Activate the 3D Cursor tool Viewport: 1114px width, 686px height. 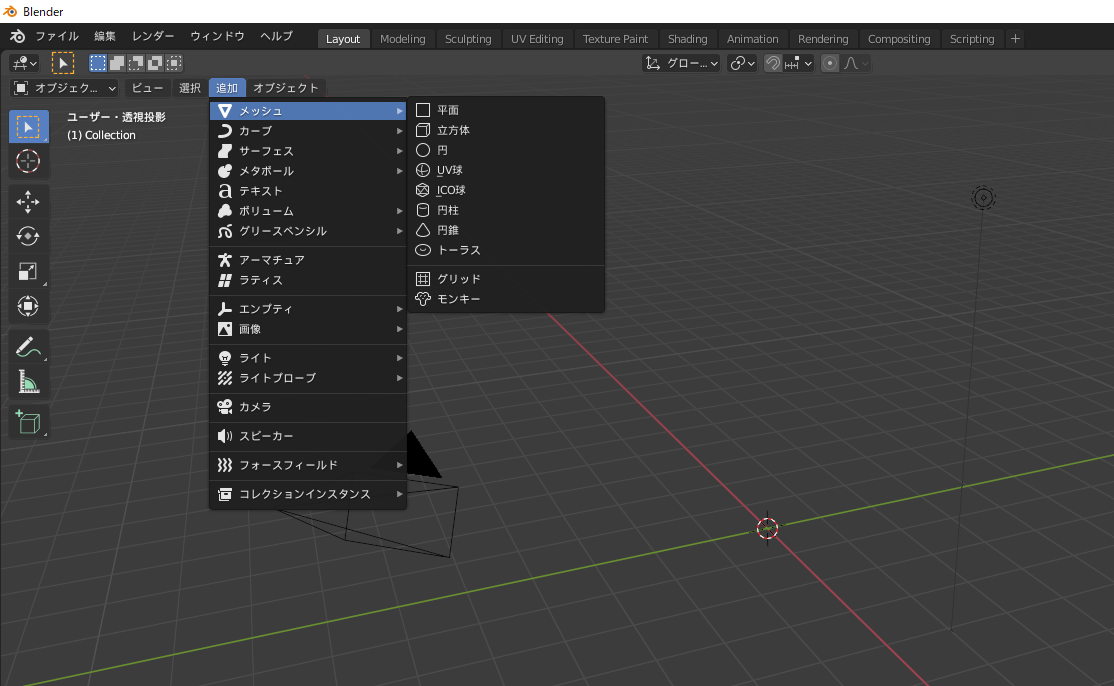28,161
